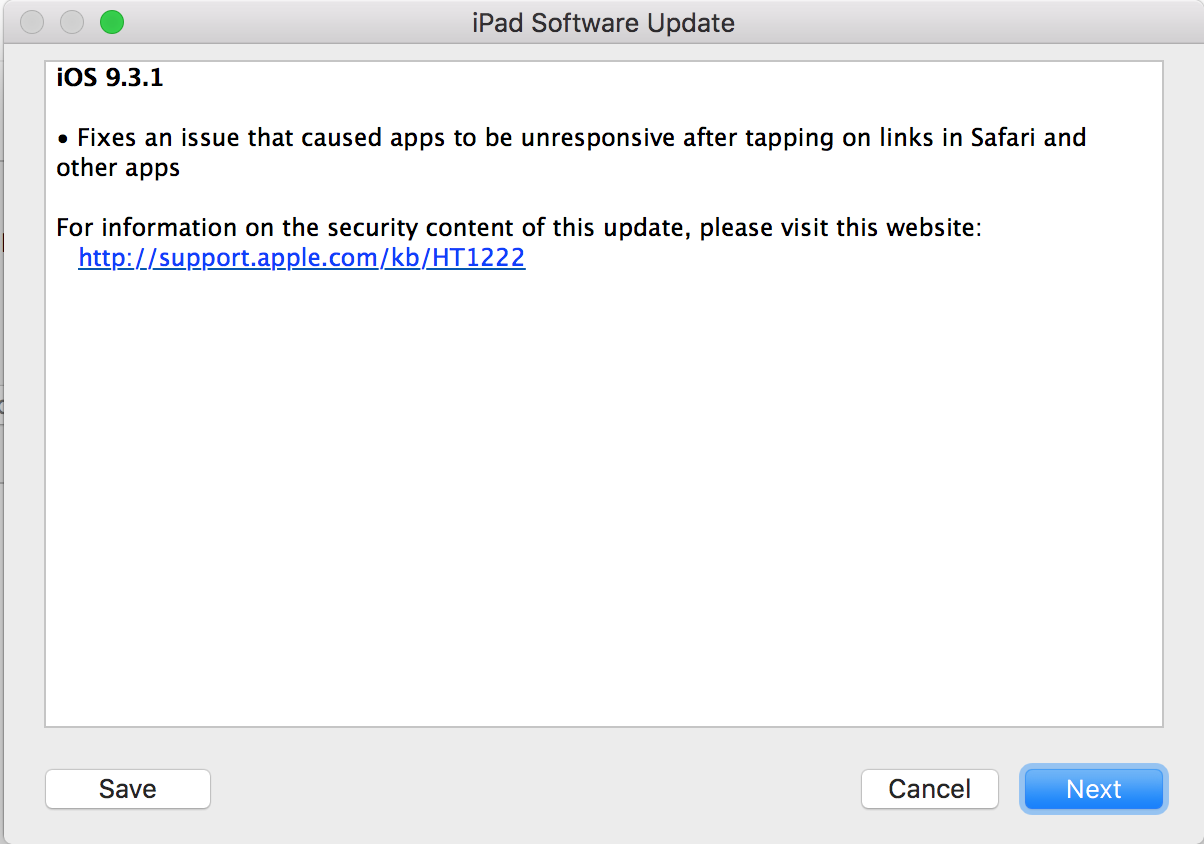Click the green zoom window button
The height and width of the screenshot is (844, 1204).
[x=112, y=22]
